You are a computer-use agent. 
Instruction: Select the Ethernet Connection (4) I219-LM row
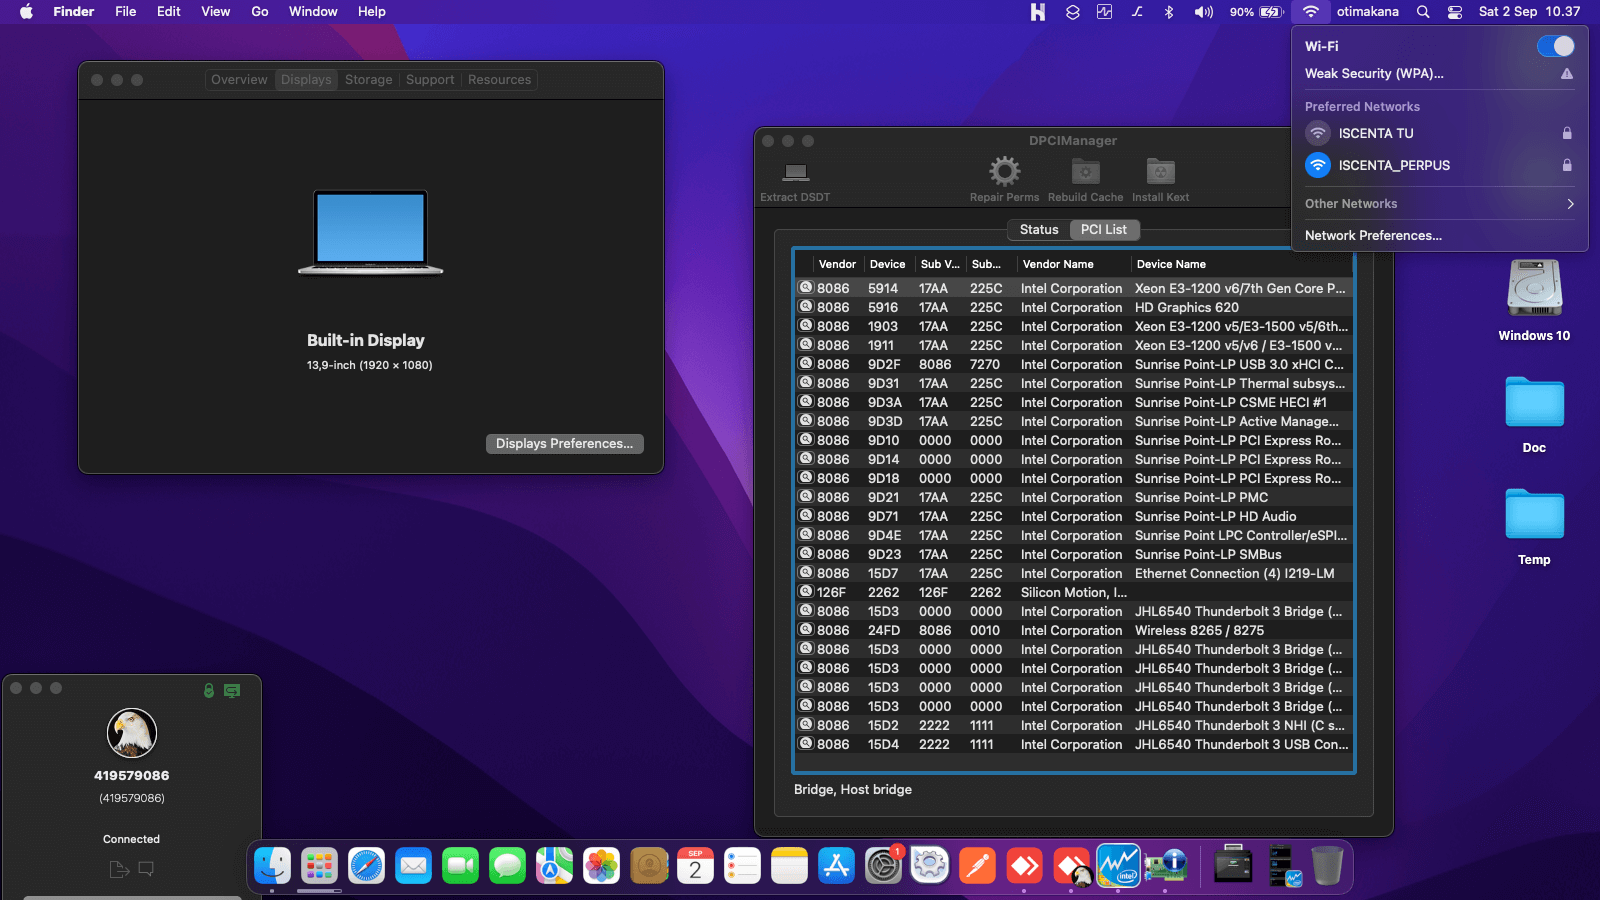(1074, 574)
